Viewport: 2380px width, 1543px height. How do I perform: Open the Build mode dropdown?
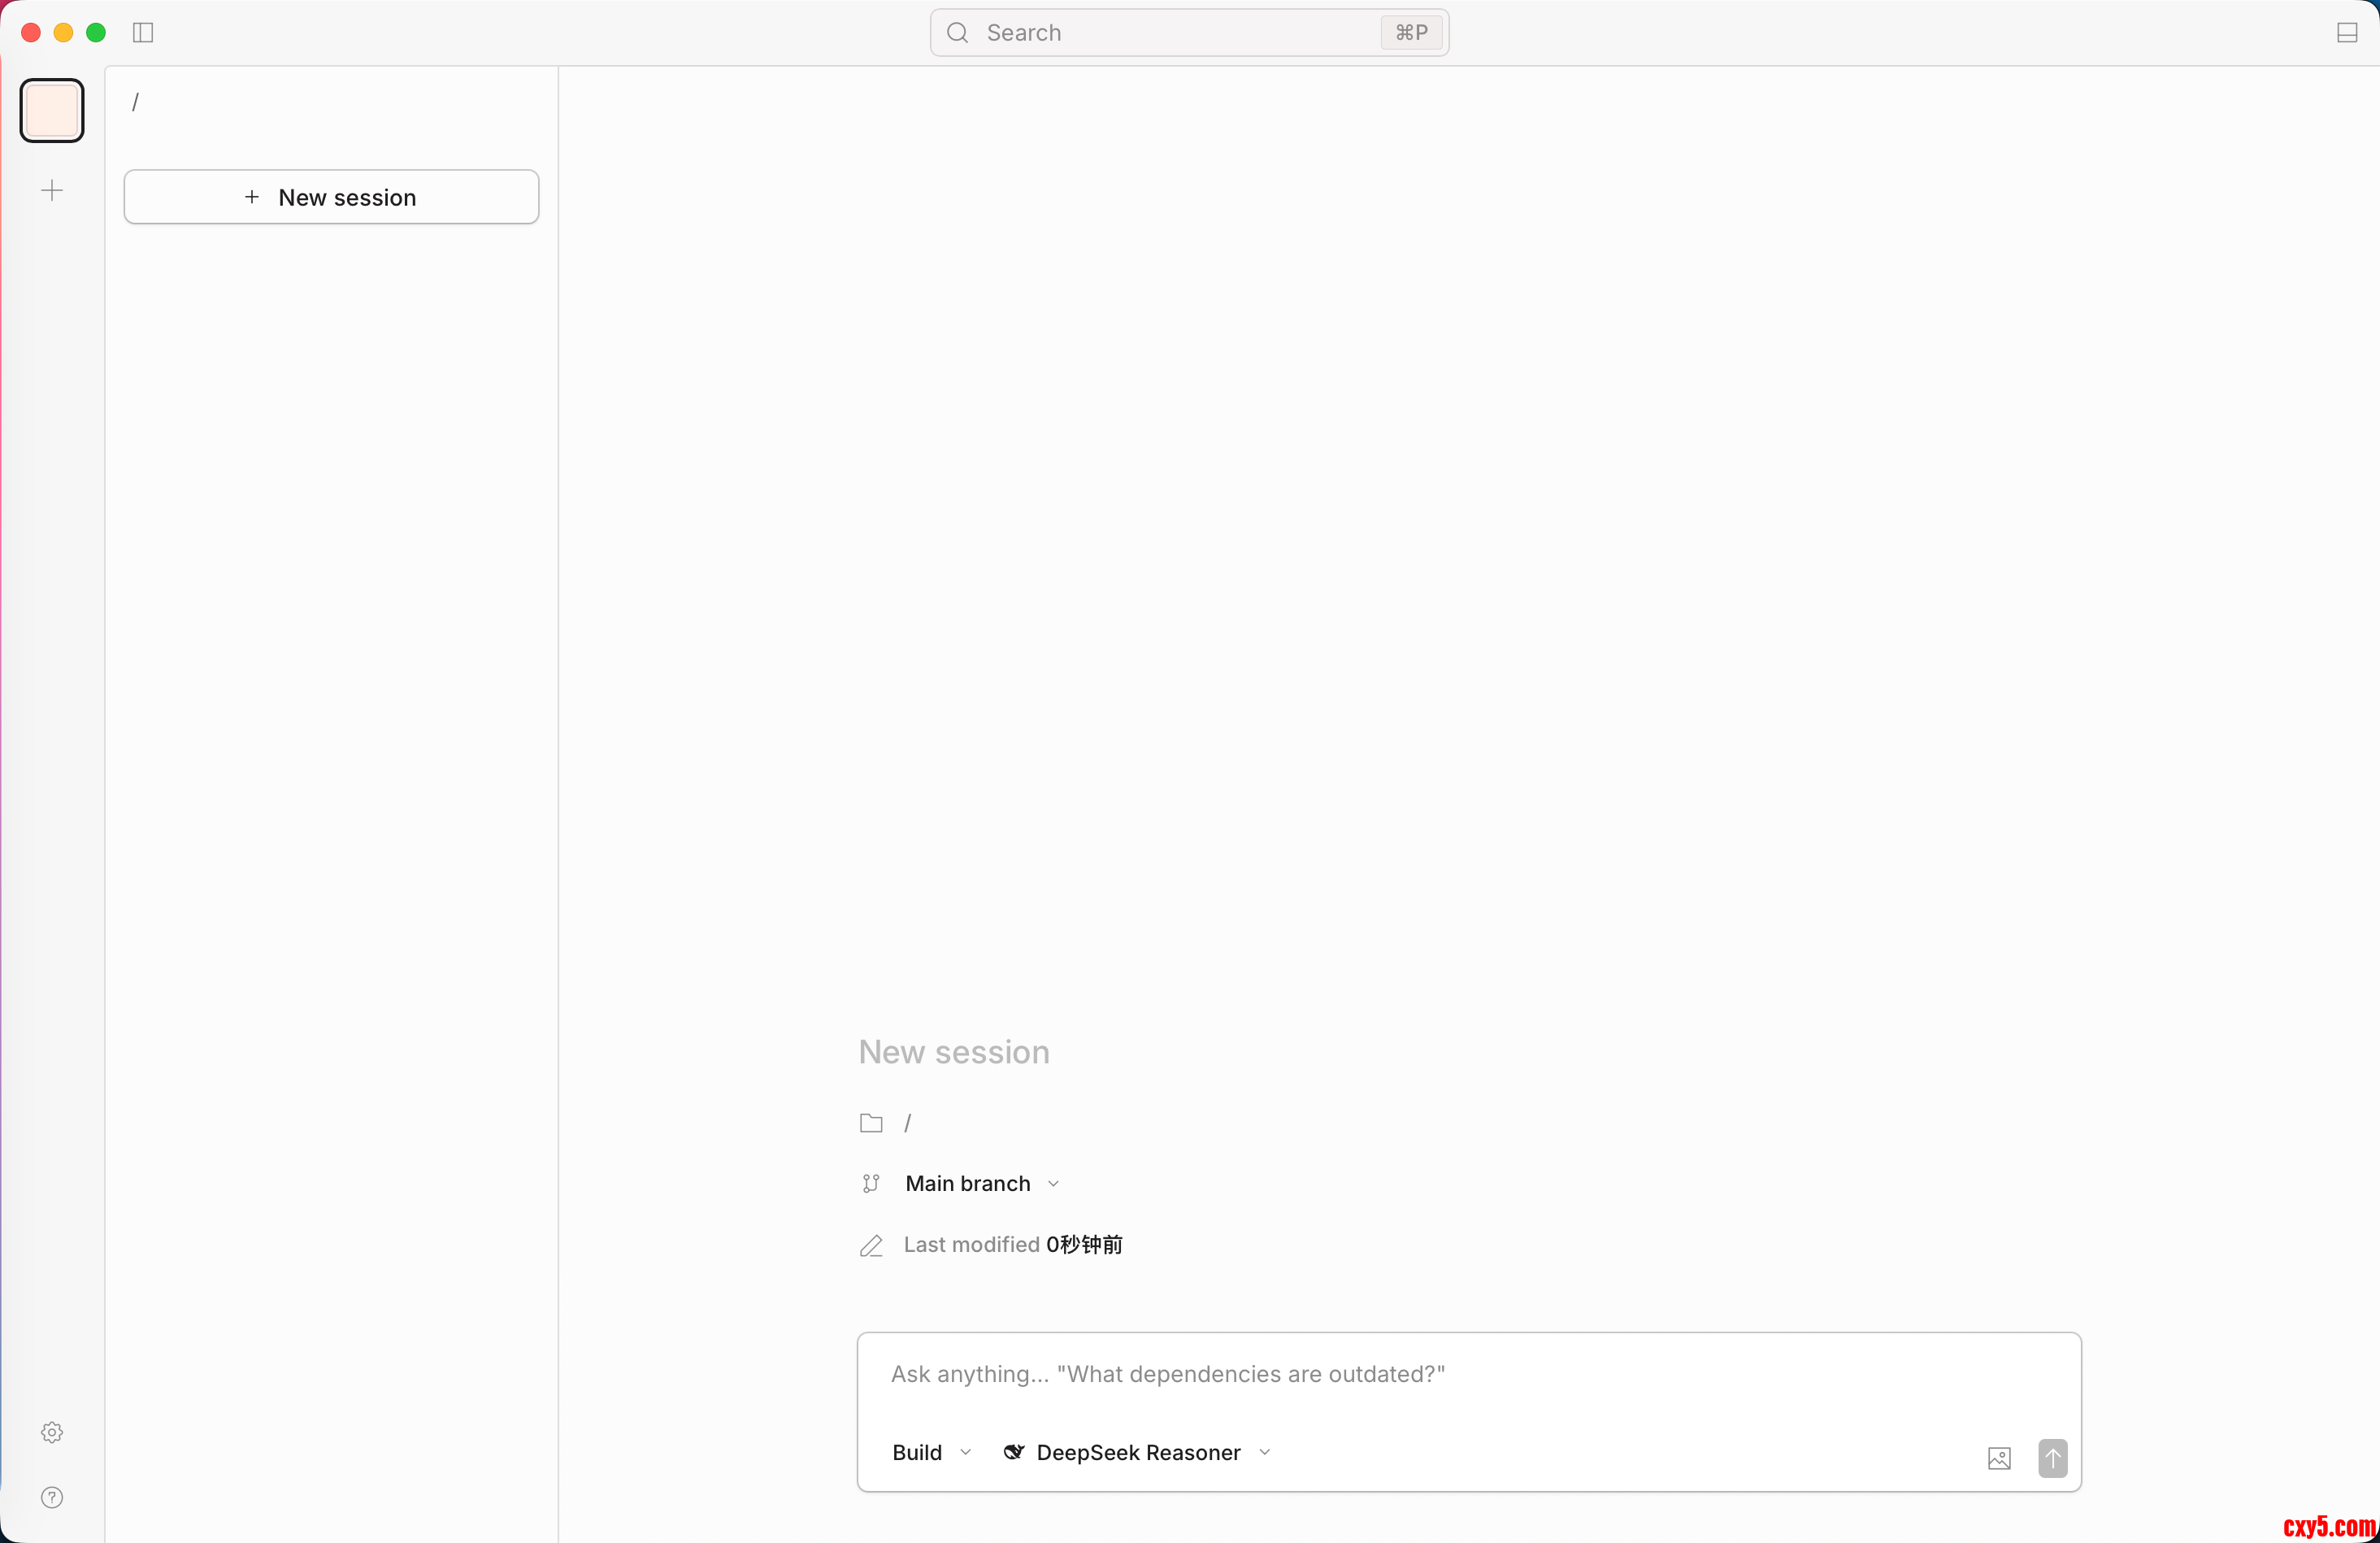click(931, 1452)
